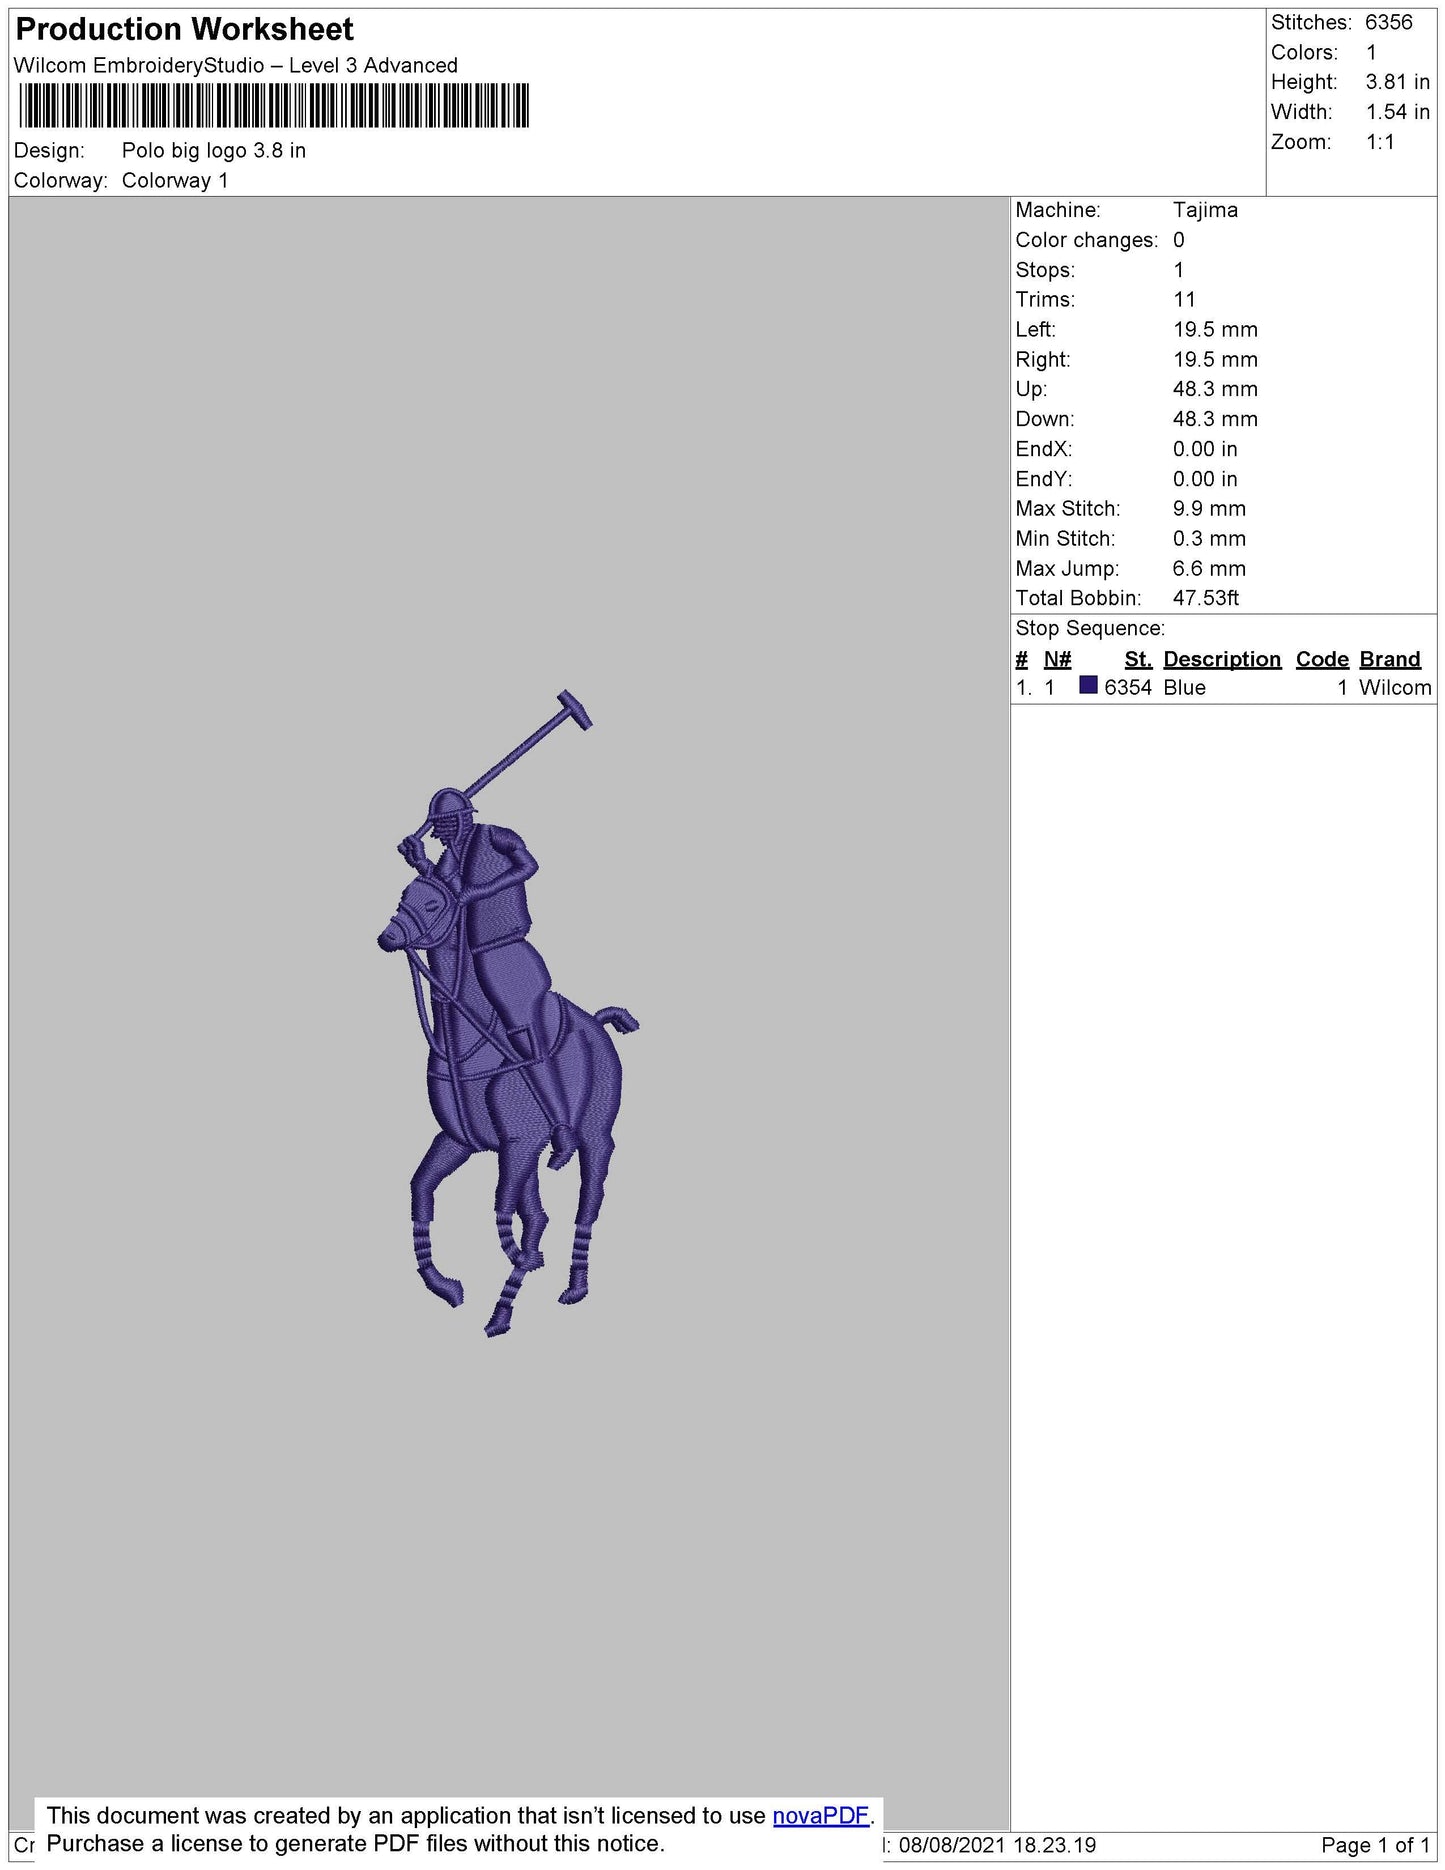The image size is (1445, 1870).
Task: Click the 'EndX:' label
Action: pyautogui.click(x=1043, y=449)
